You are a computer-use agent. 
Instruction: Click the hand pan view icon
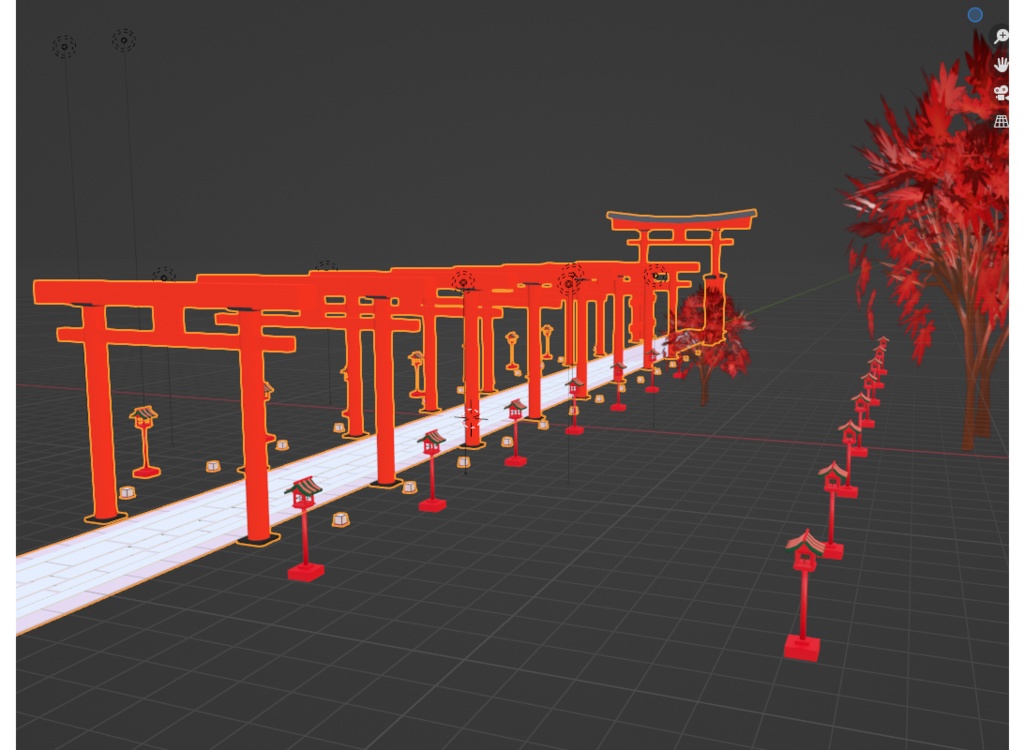1000,64
